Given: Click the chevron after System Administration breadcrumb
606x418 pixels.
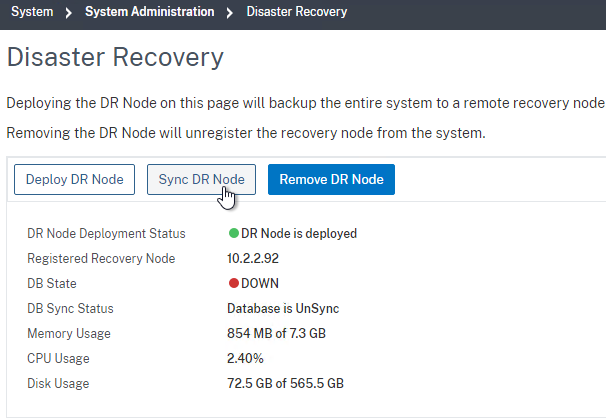Looking at the screenshot, I should [x=230, y=13].
